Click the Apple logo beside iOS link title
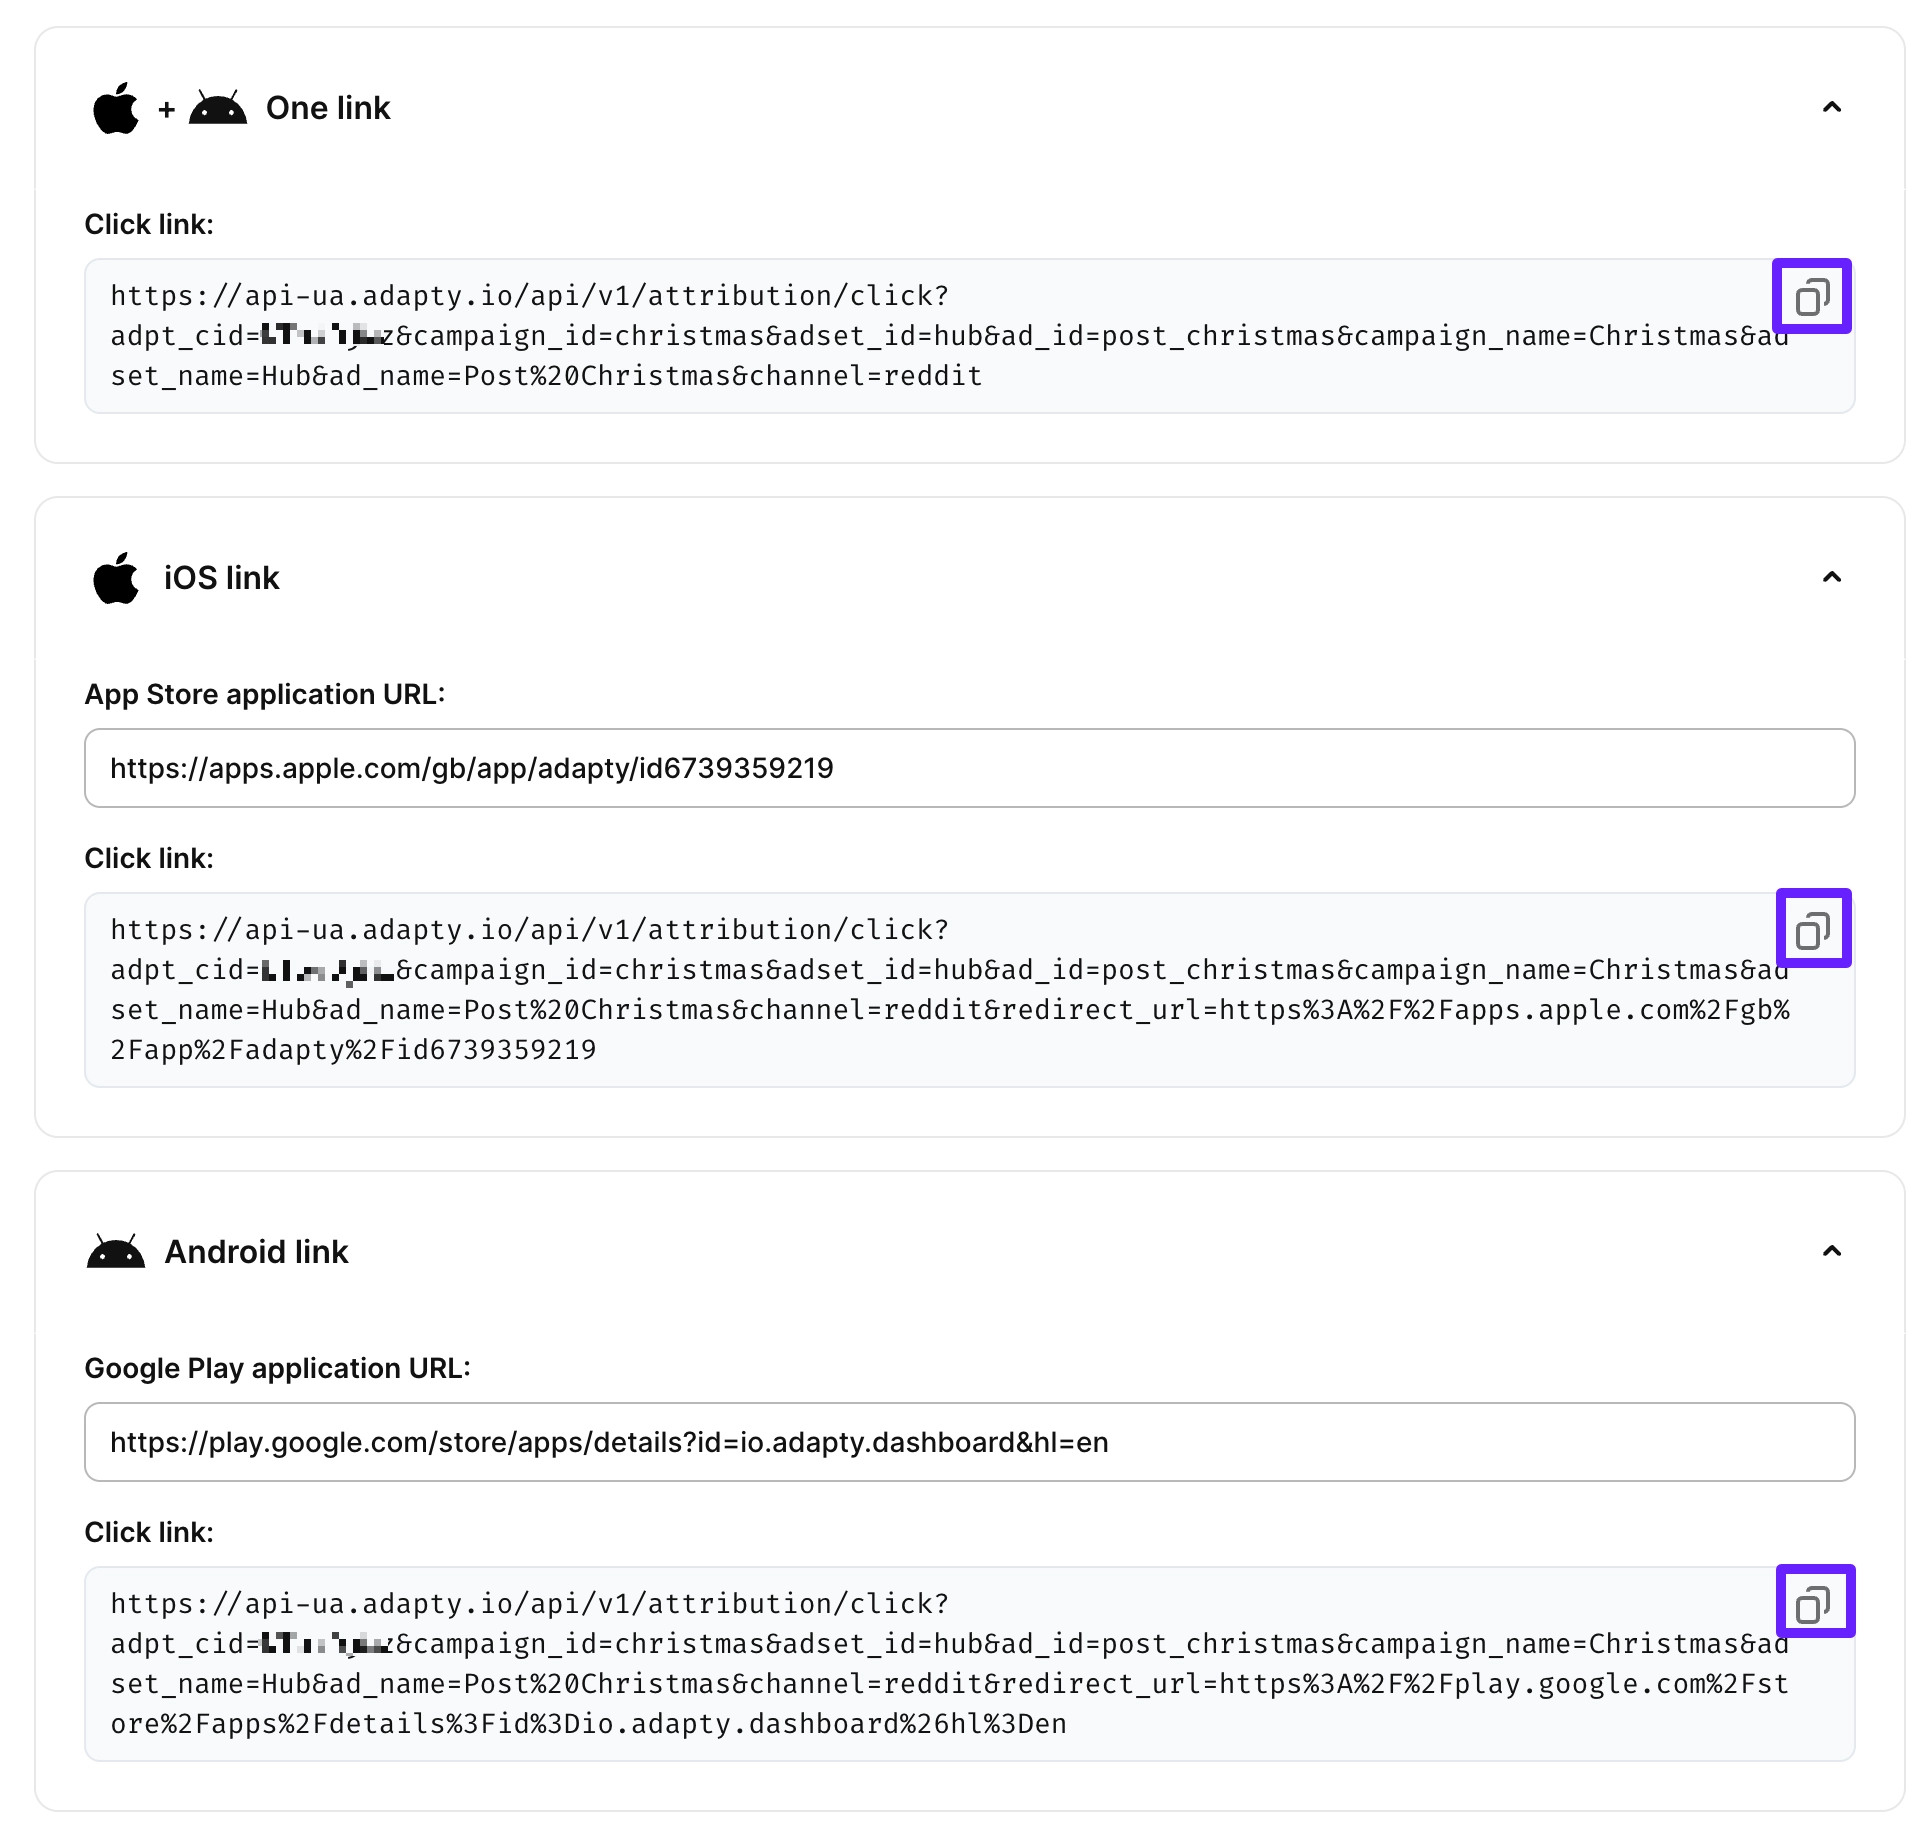Viewport: 1916px width, 1838px height. tap(116, 578)
